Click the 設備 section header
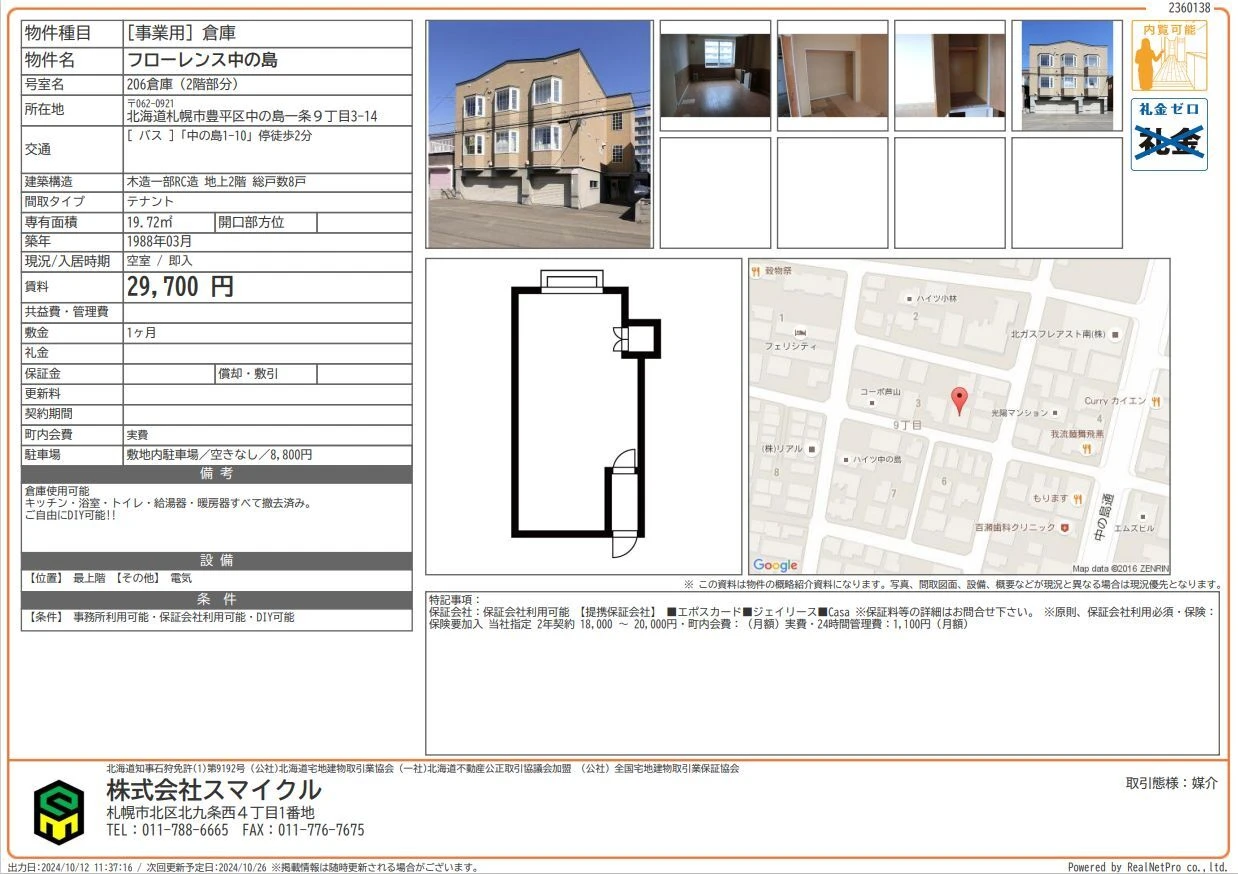1238x874 pixels. click(x=216, y=560)
